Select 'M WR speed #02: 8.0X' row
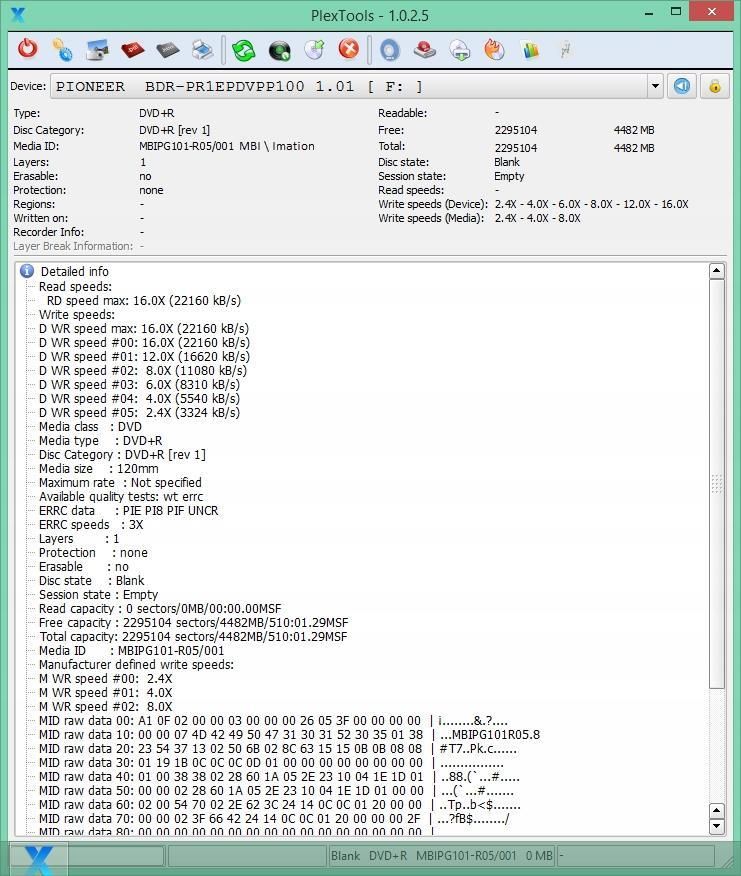 pyautogui.click(x=106, y=707)
